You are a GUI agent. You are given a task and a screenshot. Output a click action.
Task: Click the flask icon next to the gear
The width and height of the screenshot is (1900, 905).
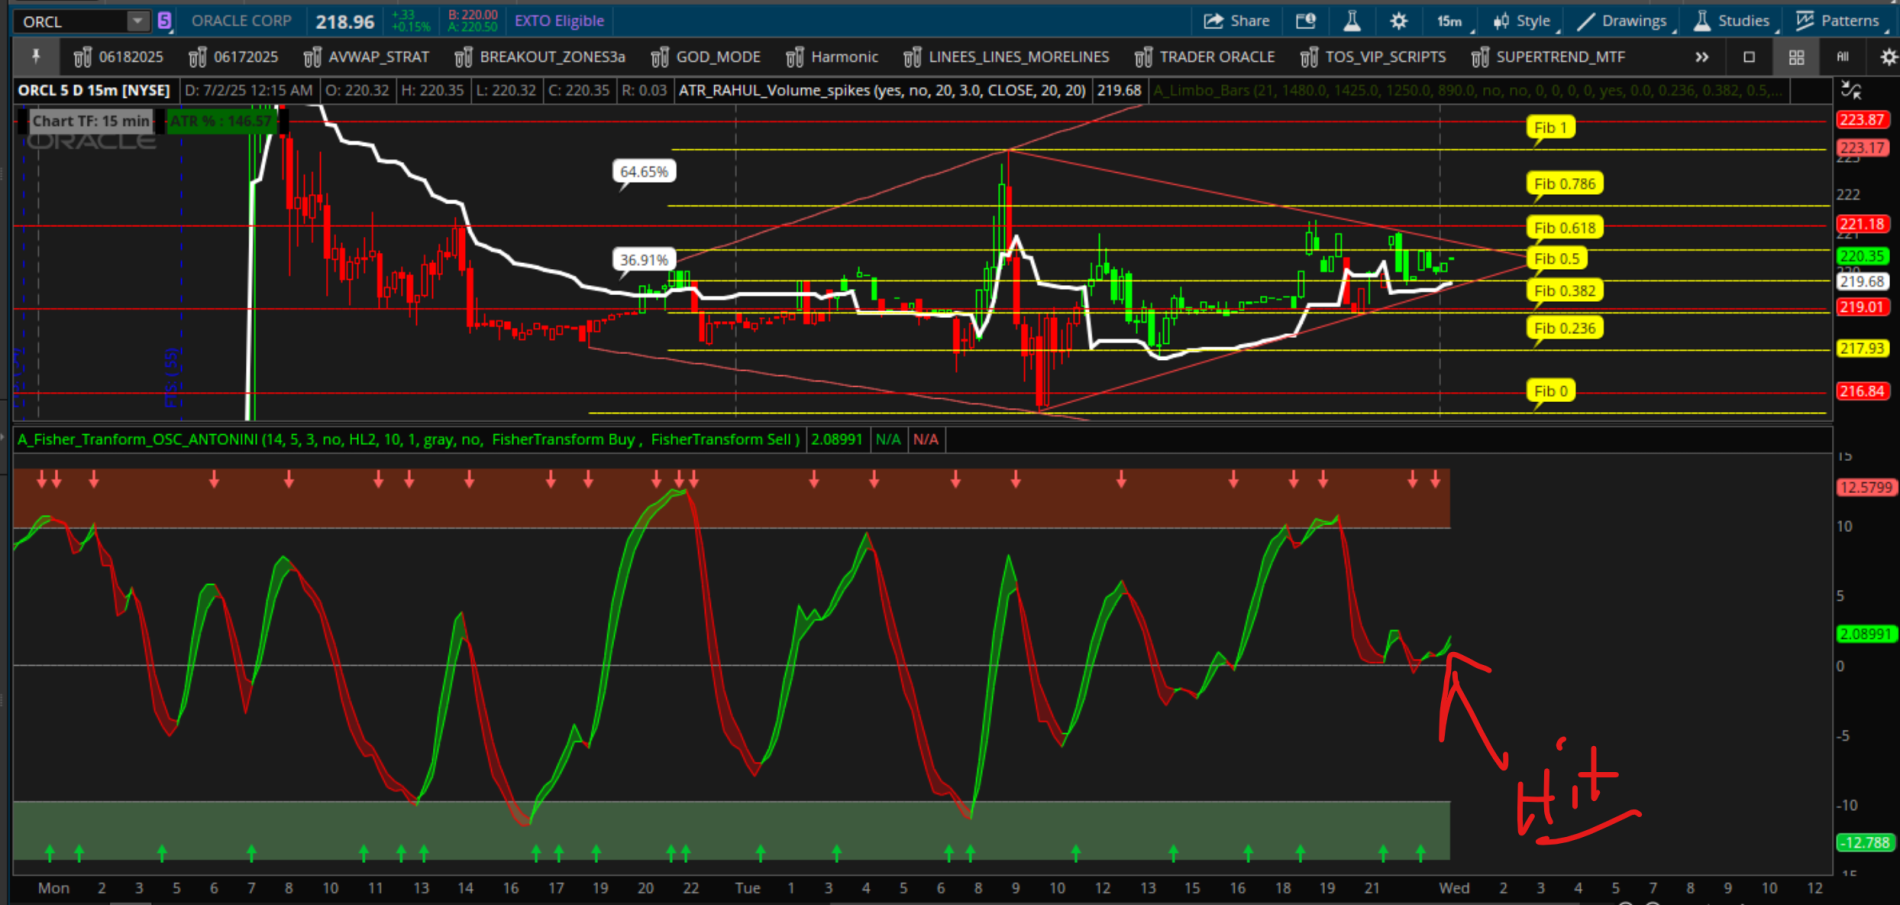click(x=1351, y=21)
